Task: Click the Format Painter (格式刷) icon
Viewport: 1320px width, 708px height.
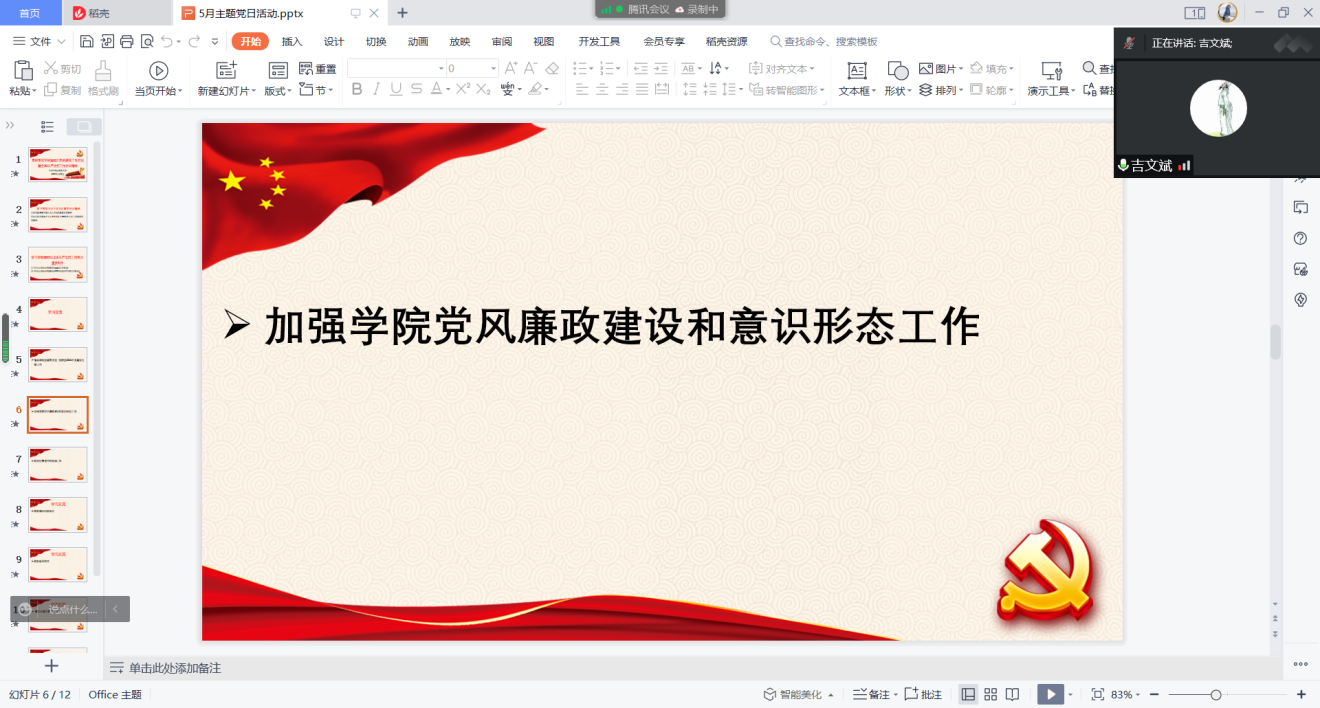Action: pos(103,71)
